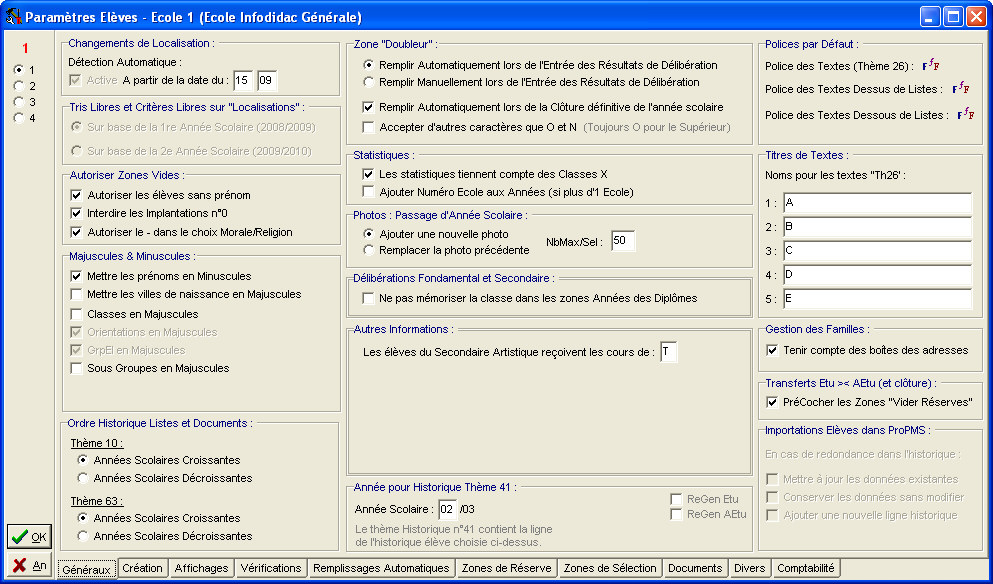Click text title field 2 containing B
The image size is (993, 584).
(x=877, y=227)
